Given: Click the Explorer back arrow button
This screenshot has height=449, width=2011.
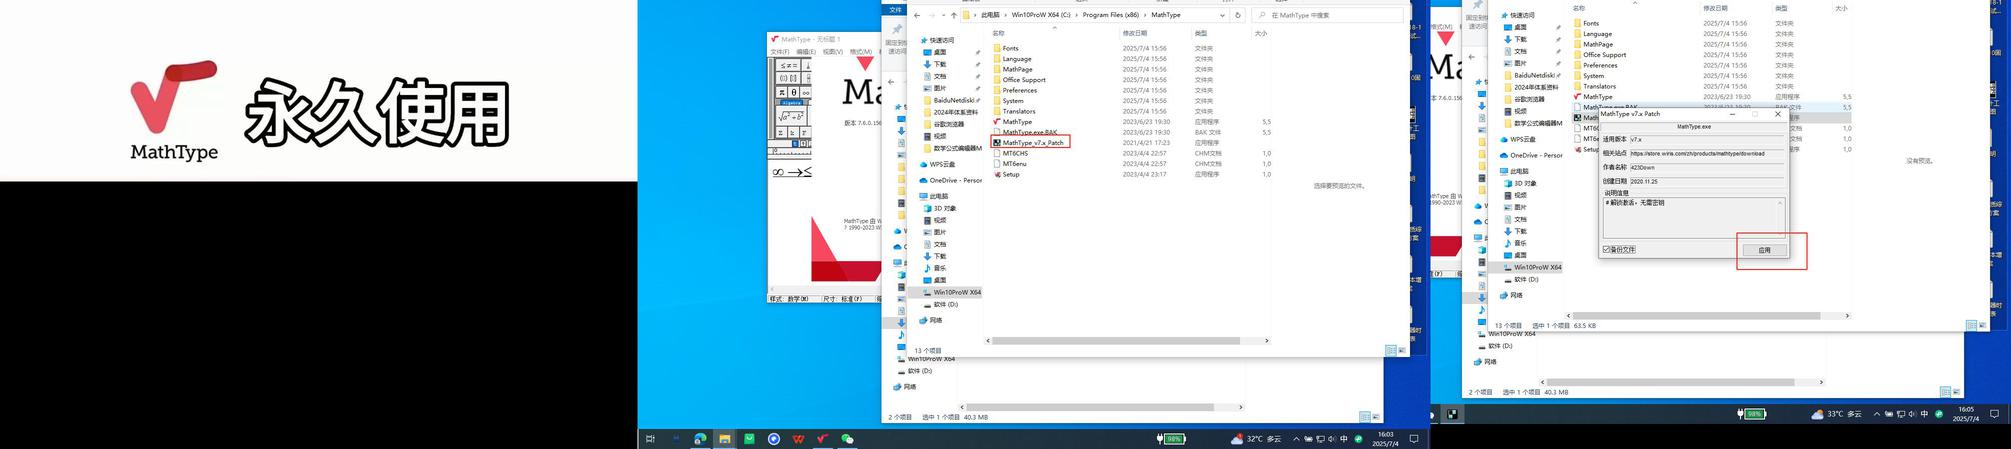Looking at the screenshot, I should pos(917,15).
